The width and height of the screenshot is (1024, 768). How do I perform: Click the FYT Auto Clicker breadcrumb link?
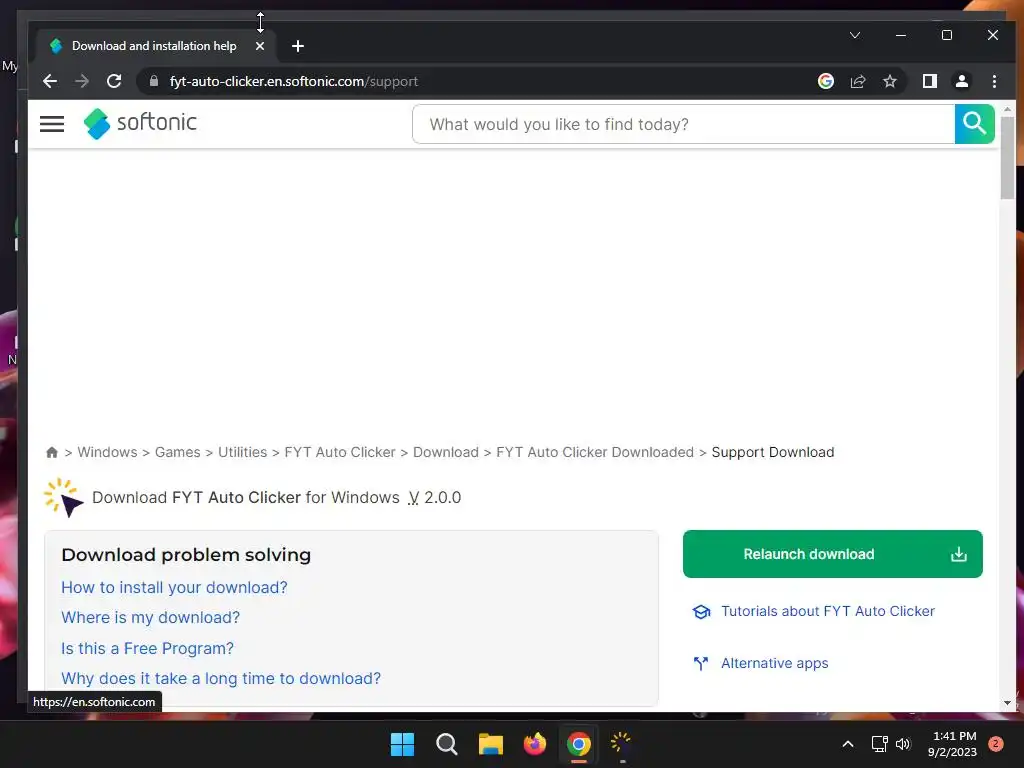(x=340, y=452)
